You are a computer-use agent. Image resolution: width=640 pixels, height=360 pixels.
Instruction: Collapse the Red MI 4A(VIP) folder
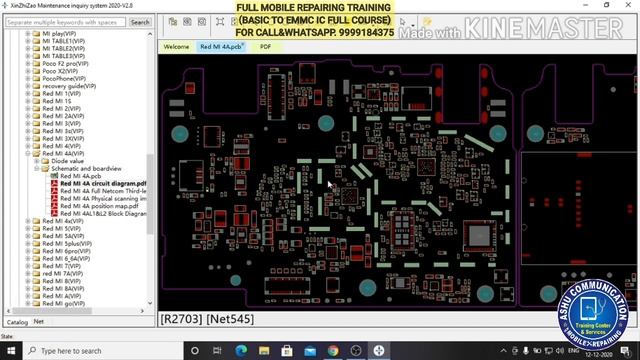[x=28, y=153]
